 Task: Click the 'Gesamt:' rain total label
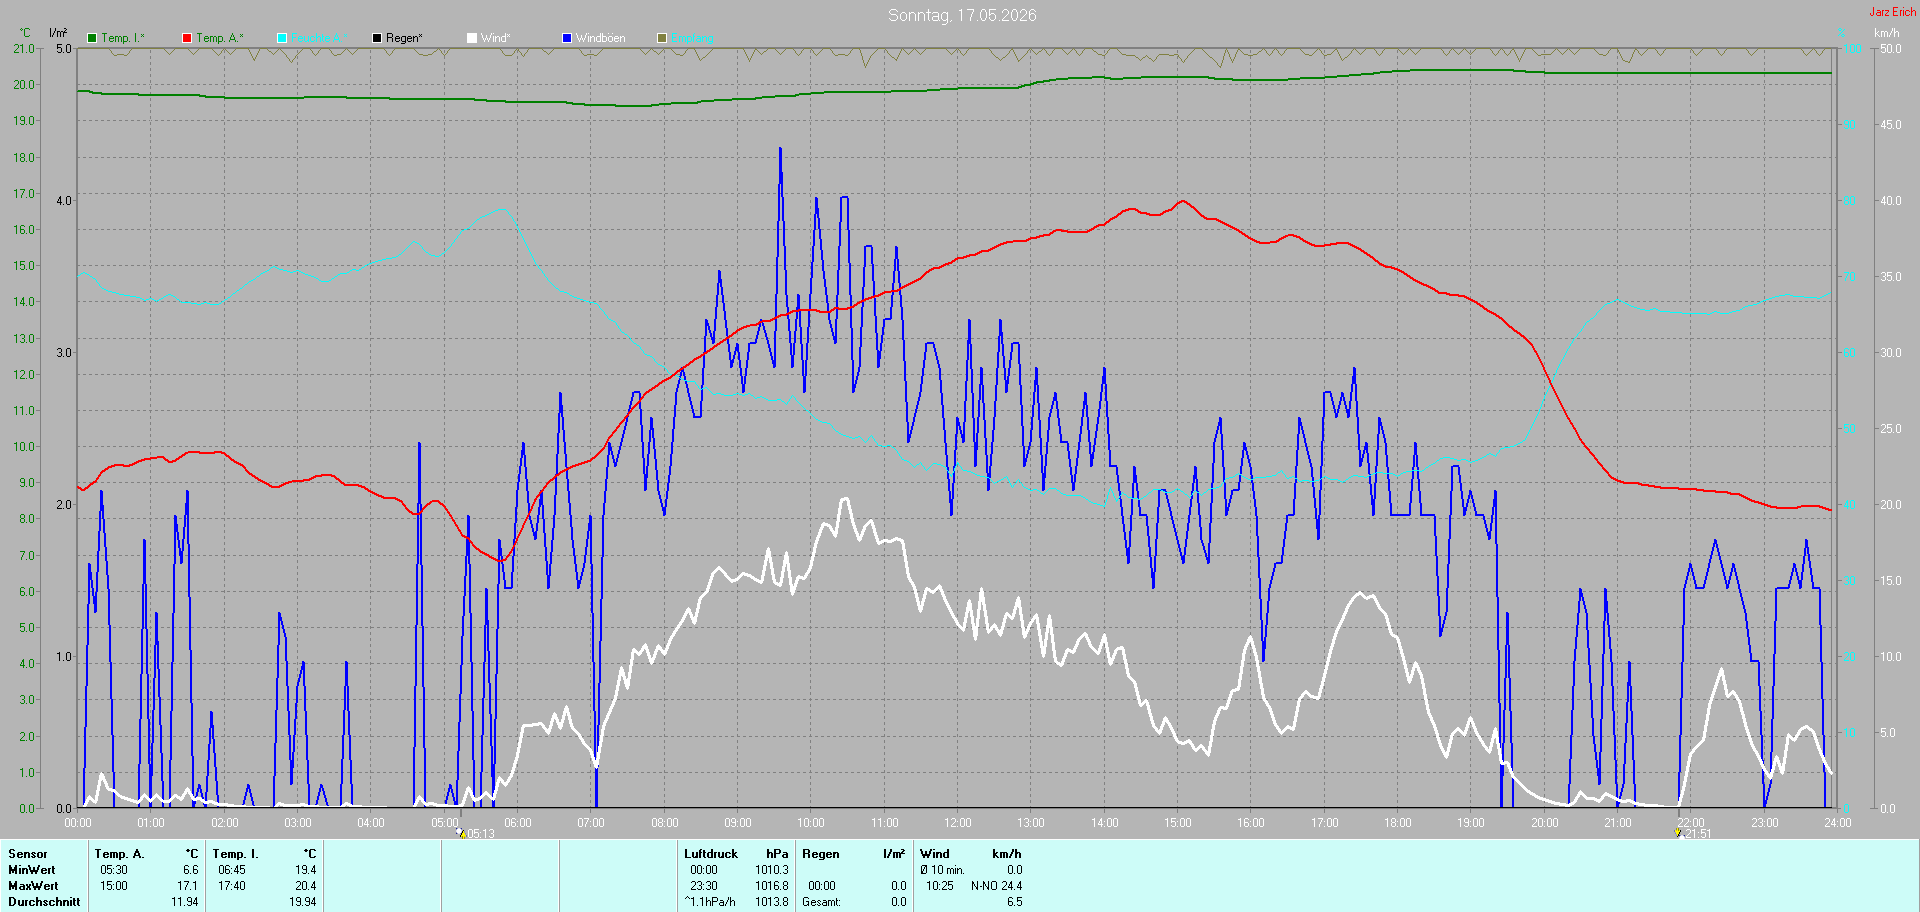tap(821, 902)
